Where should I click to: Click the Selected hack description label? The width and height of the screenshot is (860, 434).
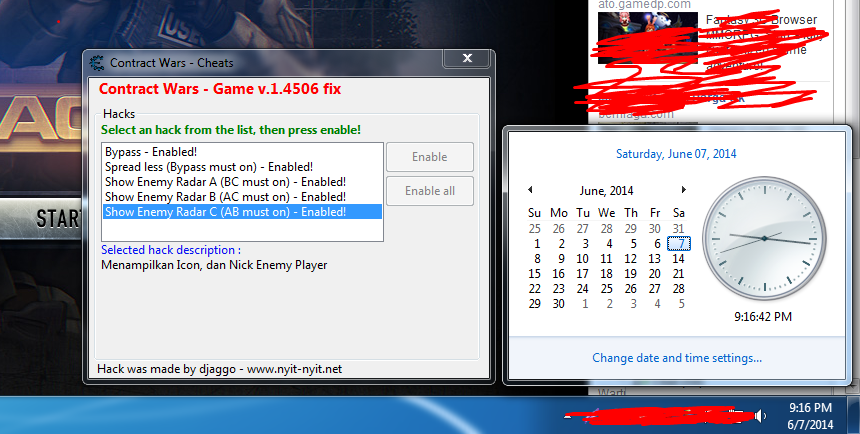171,250
